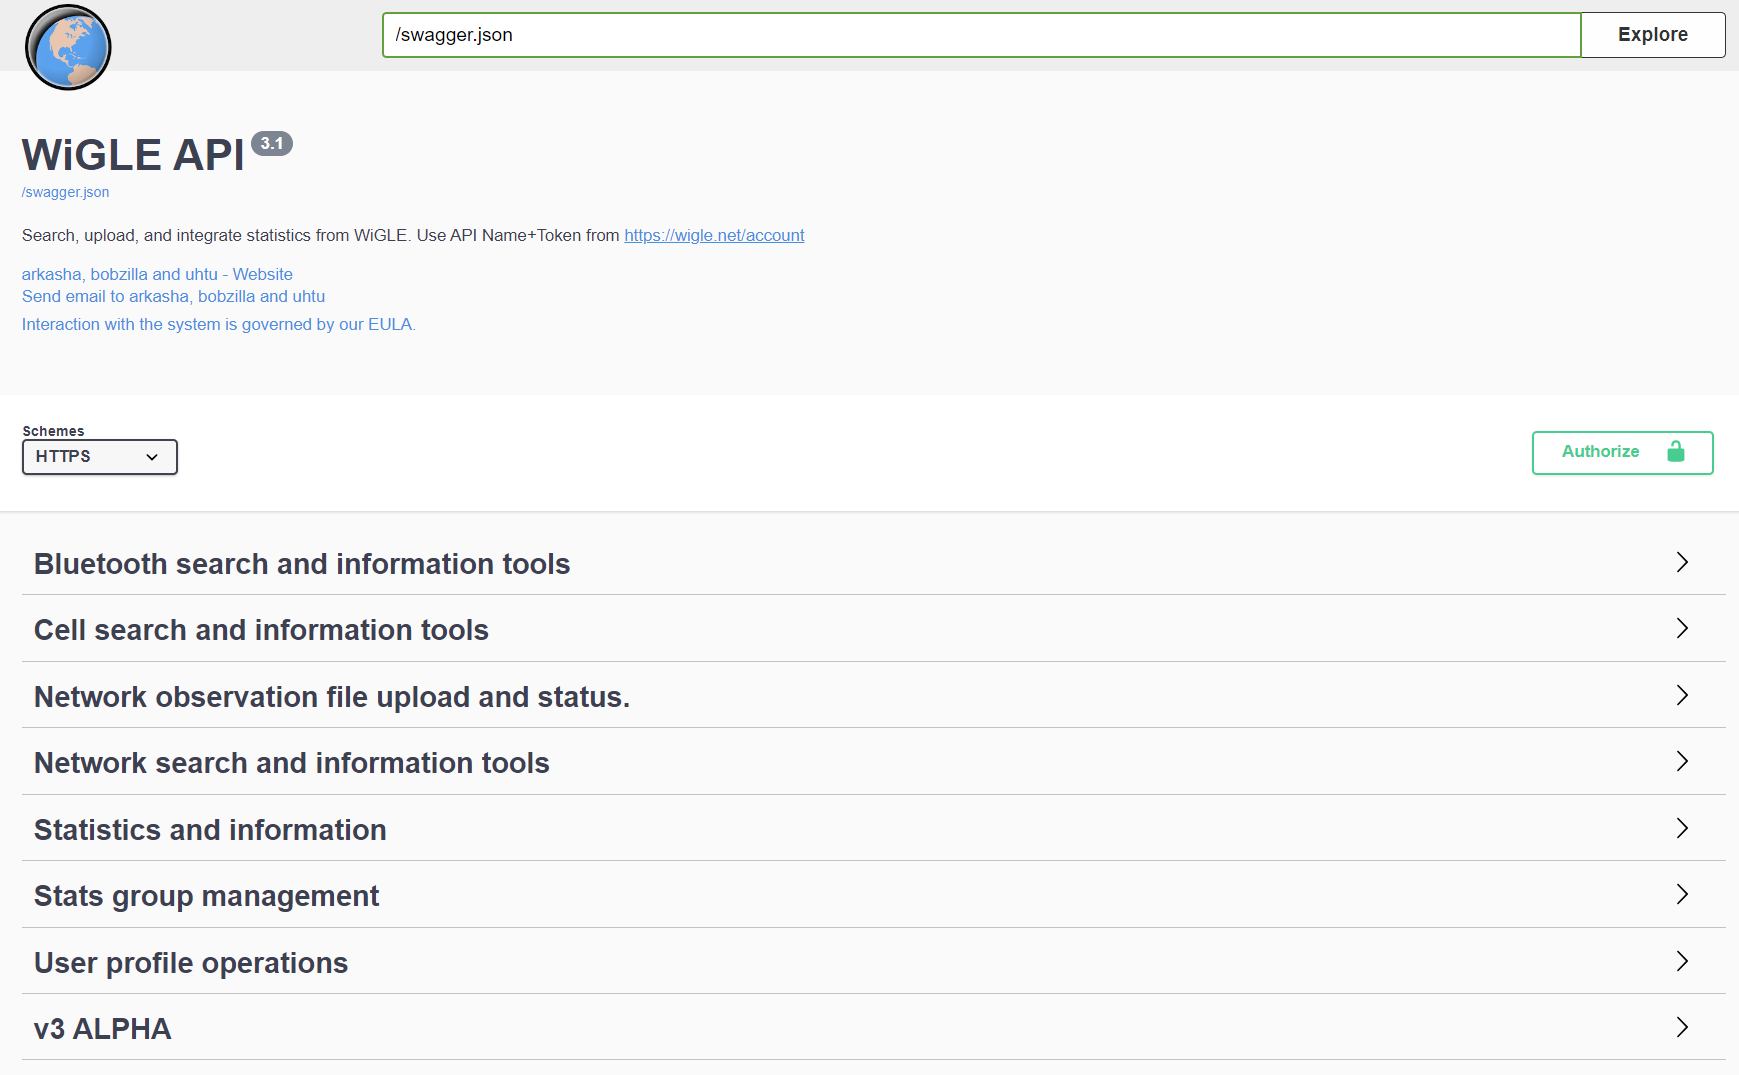Open Stats group management heading
The image size is (1739, 1075).
(x=206, y=896)
